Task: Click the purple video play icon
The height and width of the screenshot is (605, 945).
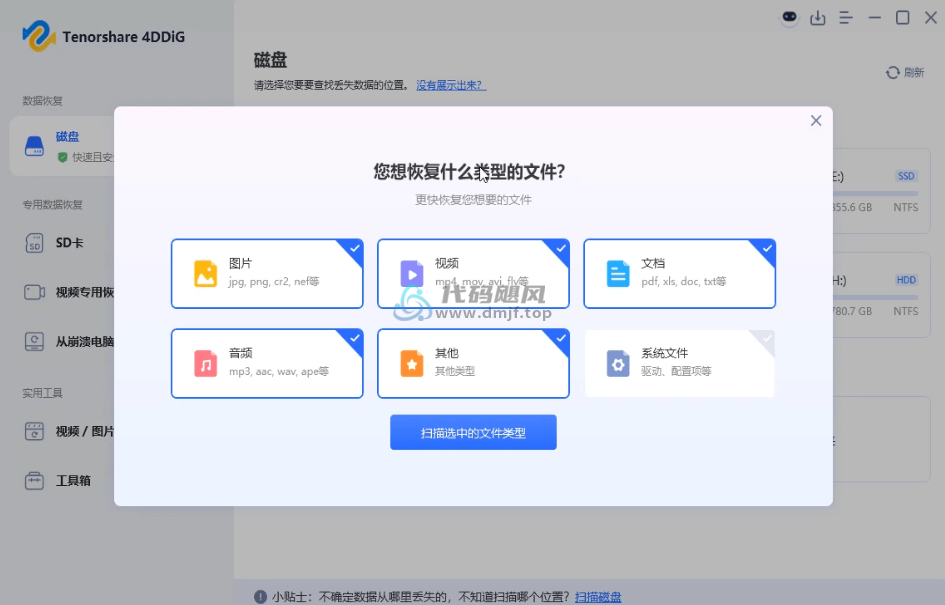Action: (412, 274)
